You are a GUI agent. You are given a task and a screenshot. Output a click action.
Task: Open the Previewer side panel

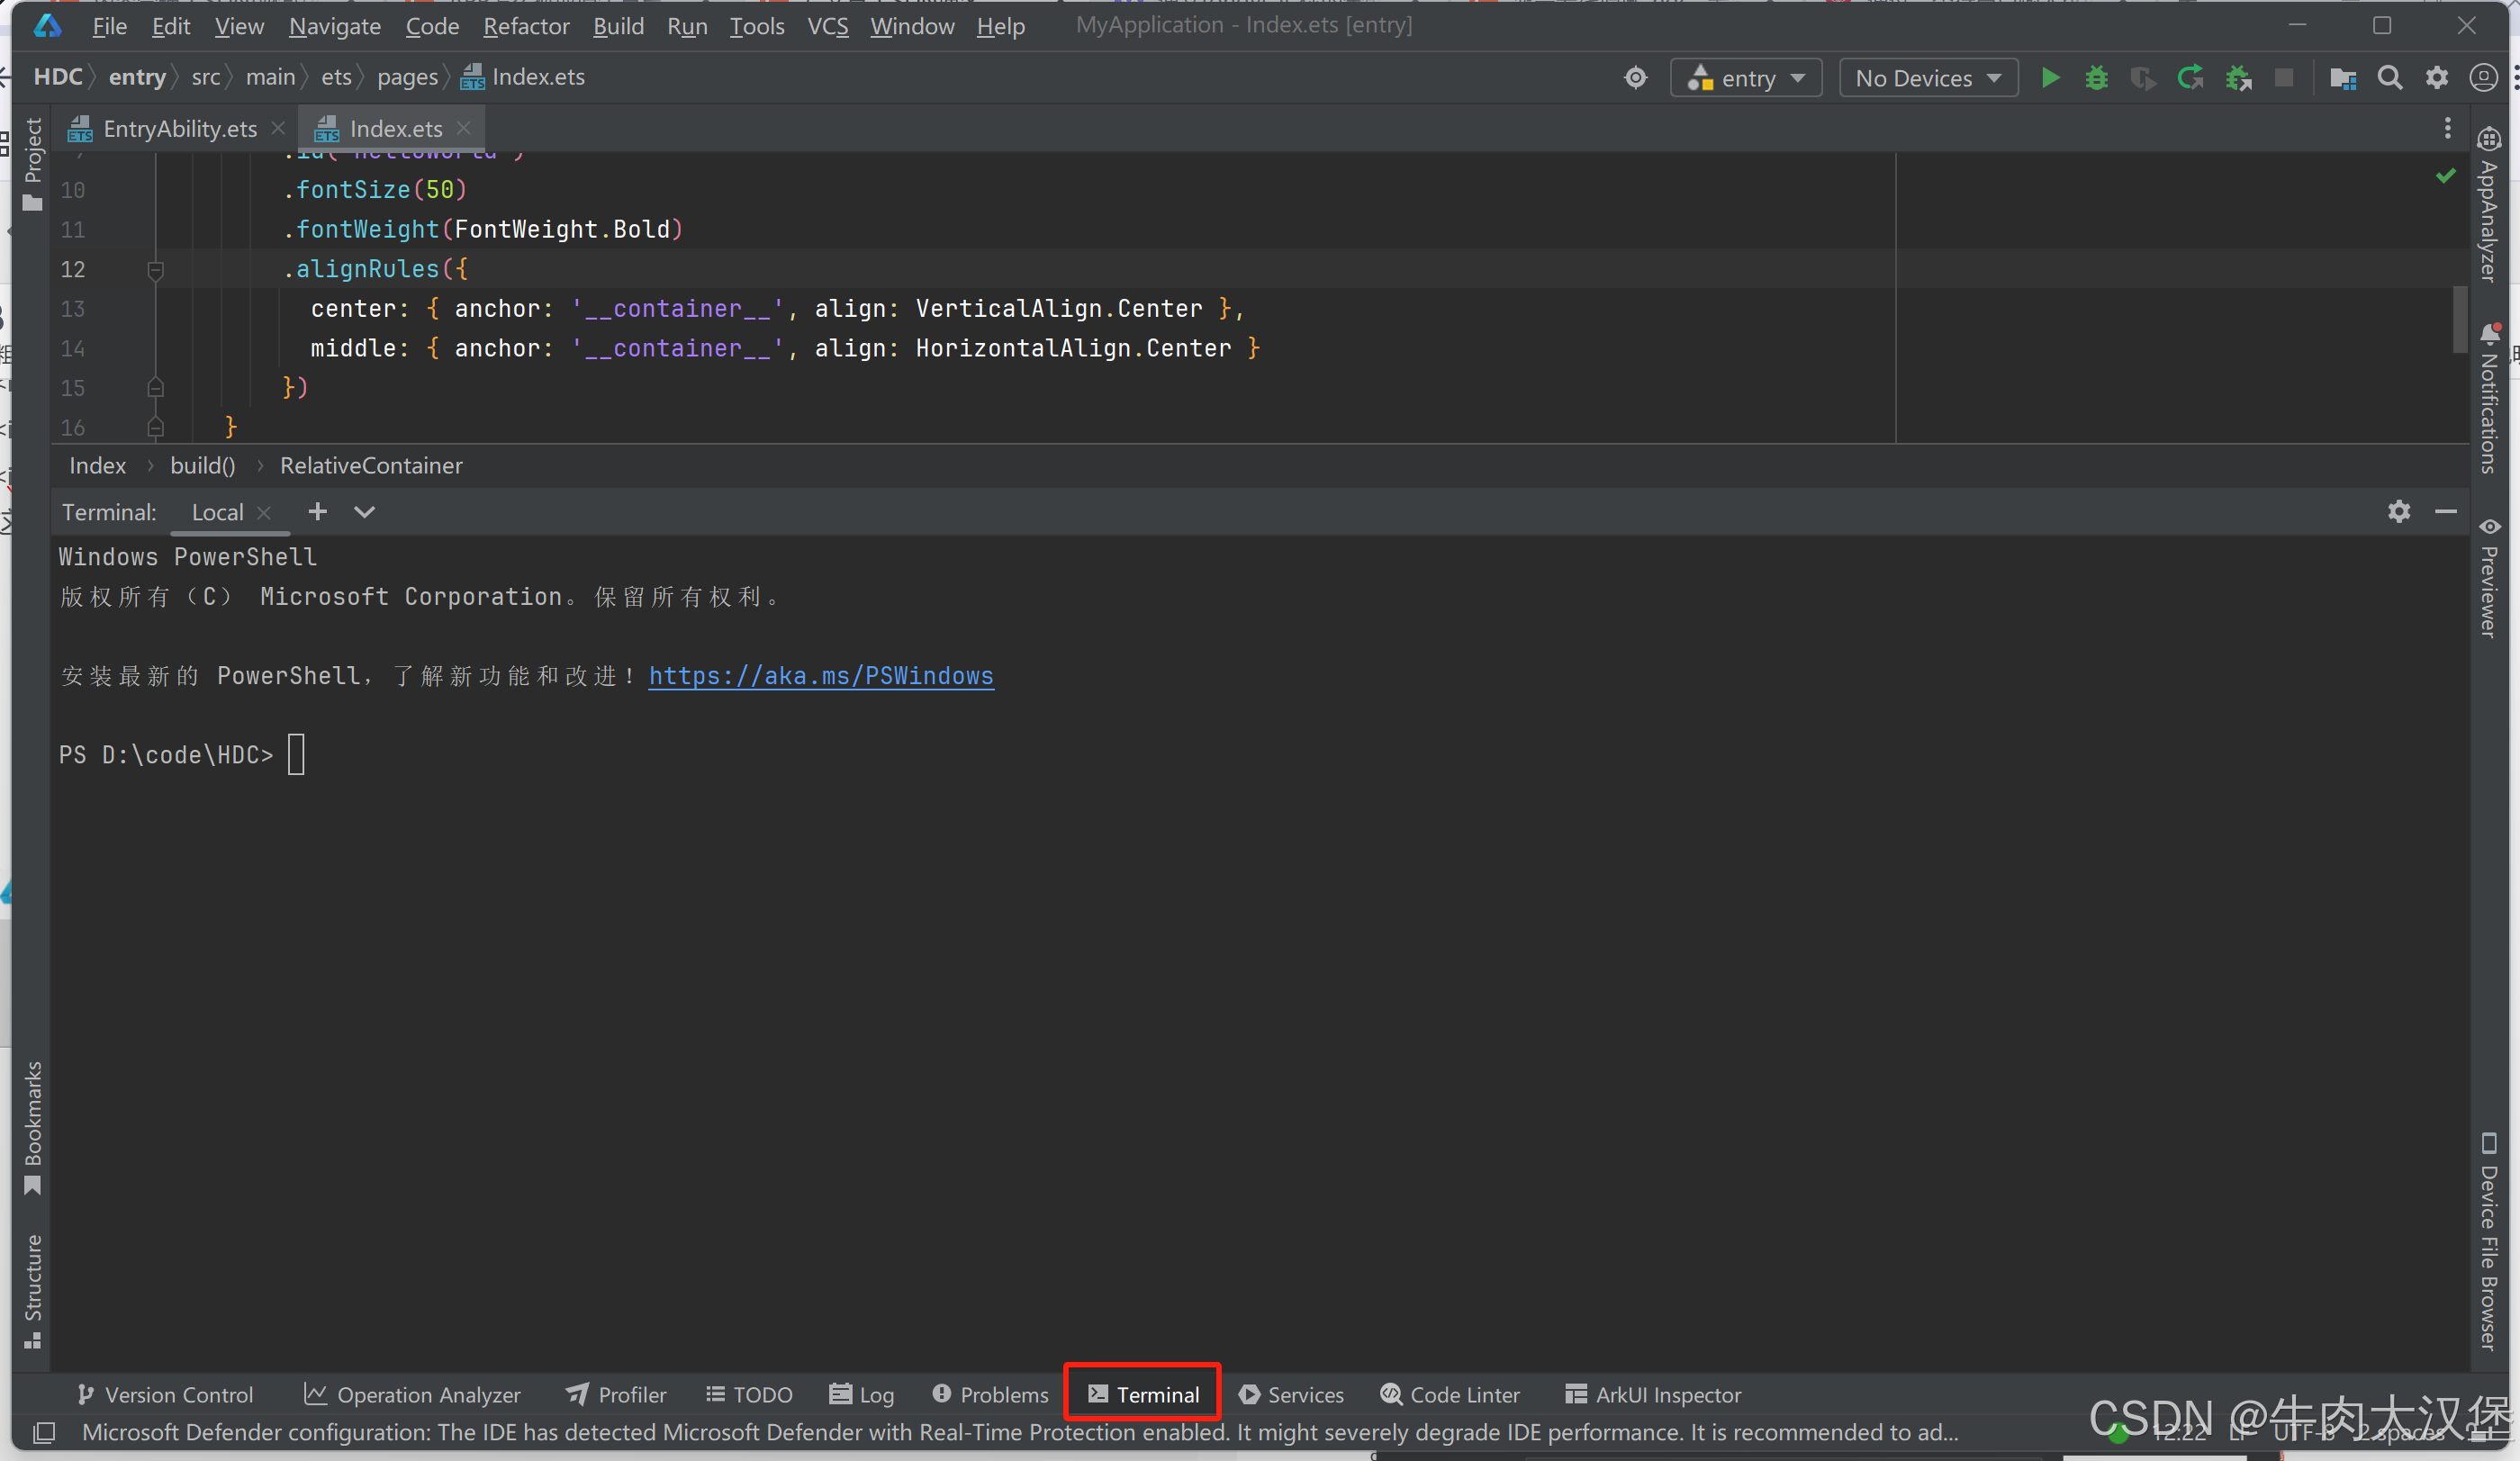pyautogui.click(x=2488, y=578)
